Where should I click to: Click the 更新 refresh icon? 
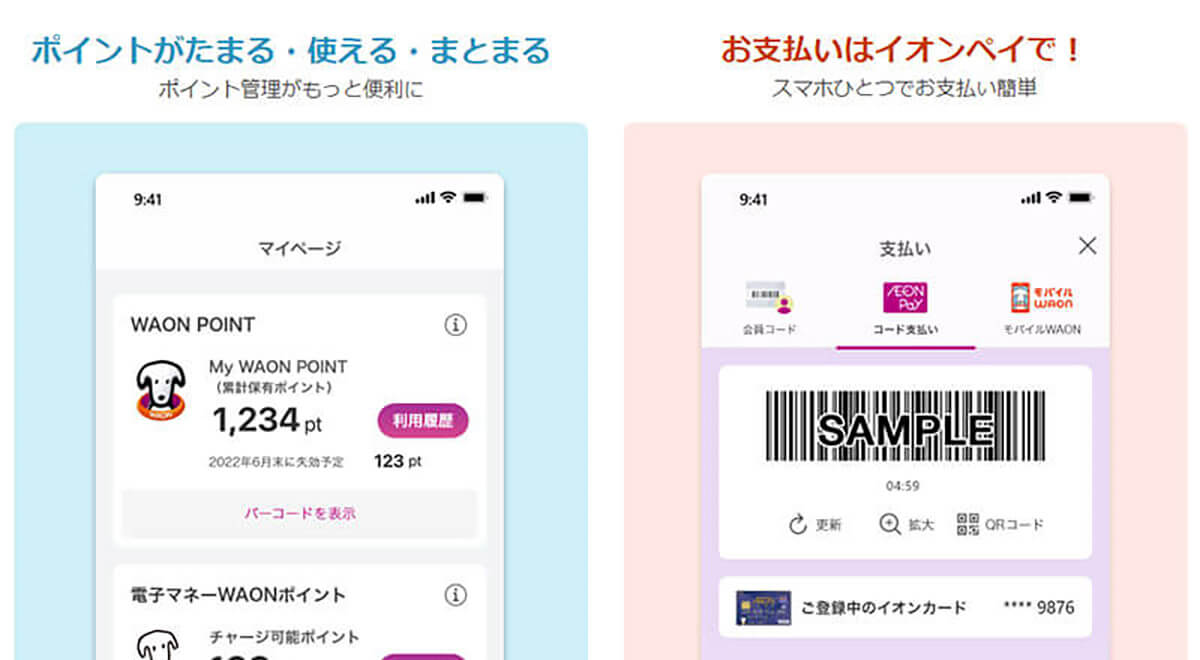point(798,525)
